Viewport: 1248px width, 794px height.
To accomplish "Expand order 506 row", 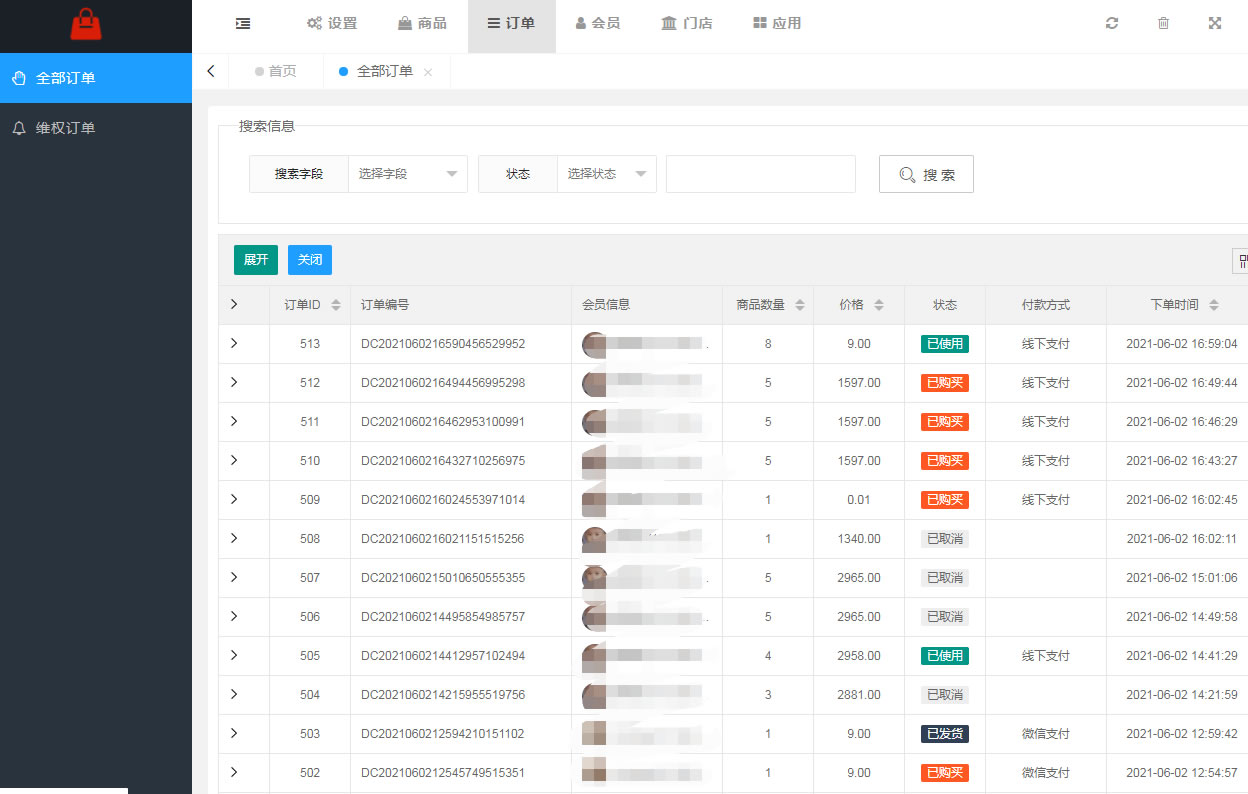I will pos(234,616).
